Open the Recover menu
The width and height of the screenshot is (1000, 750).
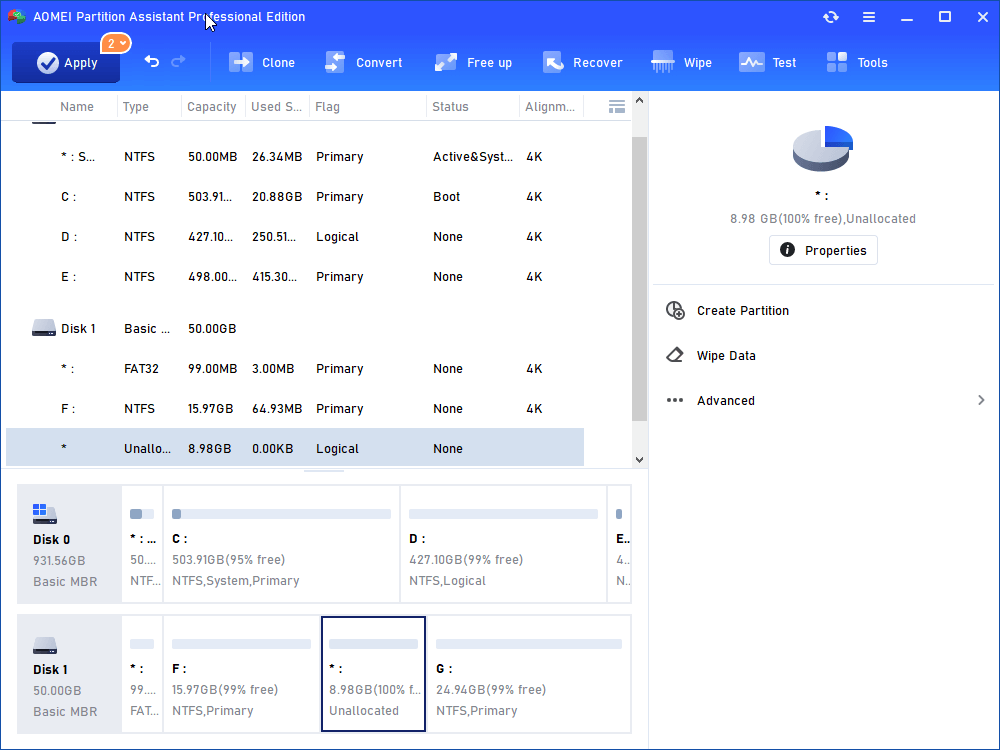[x=582, y=62]
